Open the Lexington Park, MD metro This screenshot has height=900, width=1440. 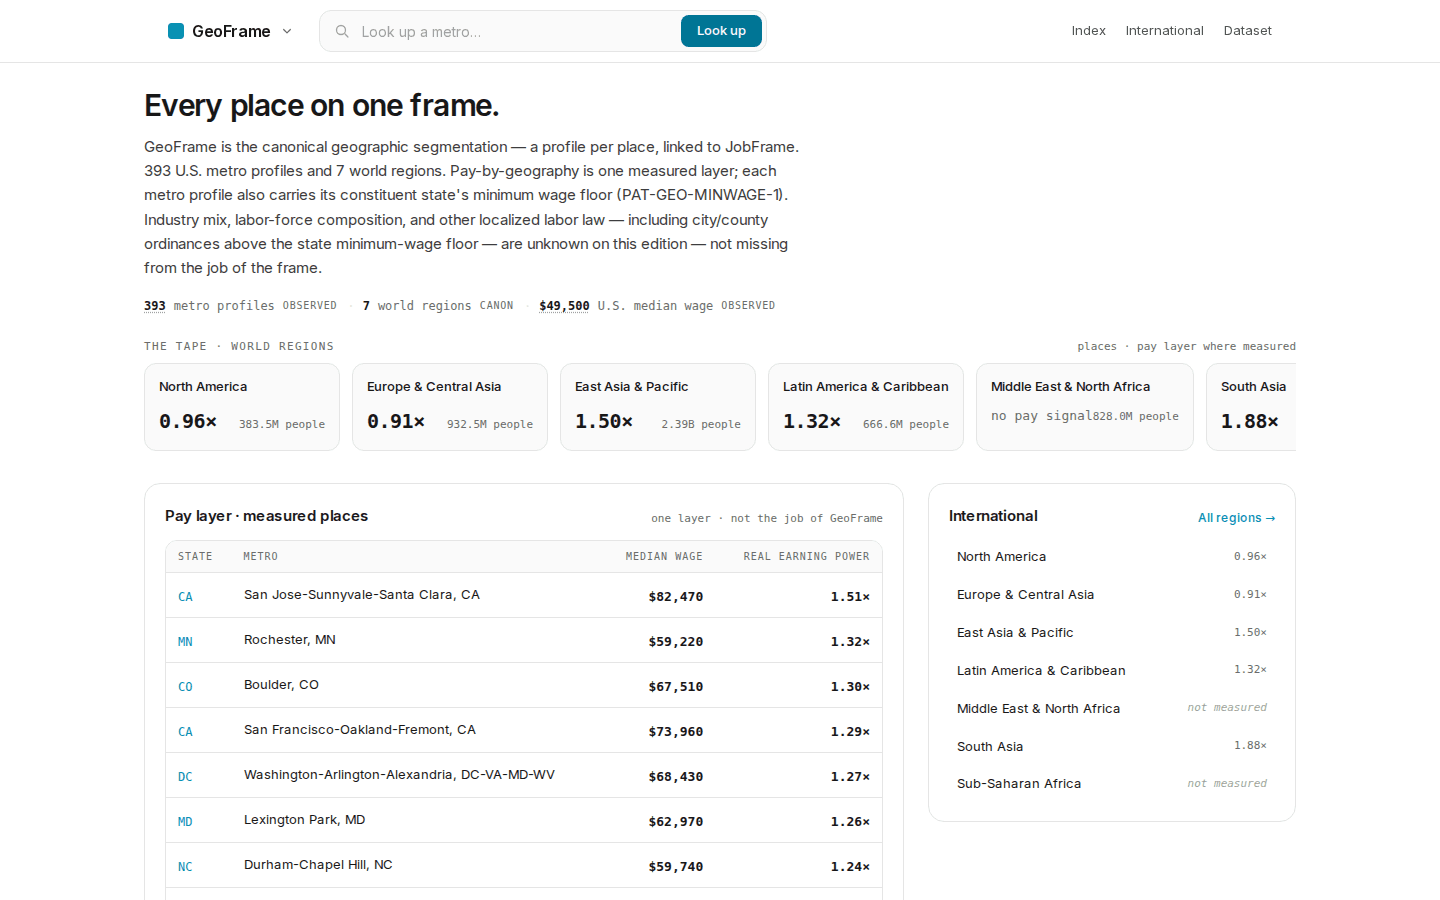click(x=305, y=820)
